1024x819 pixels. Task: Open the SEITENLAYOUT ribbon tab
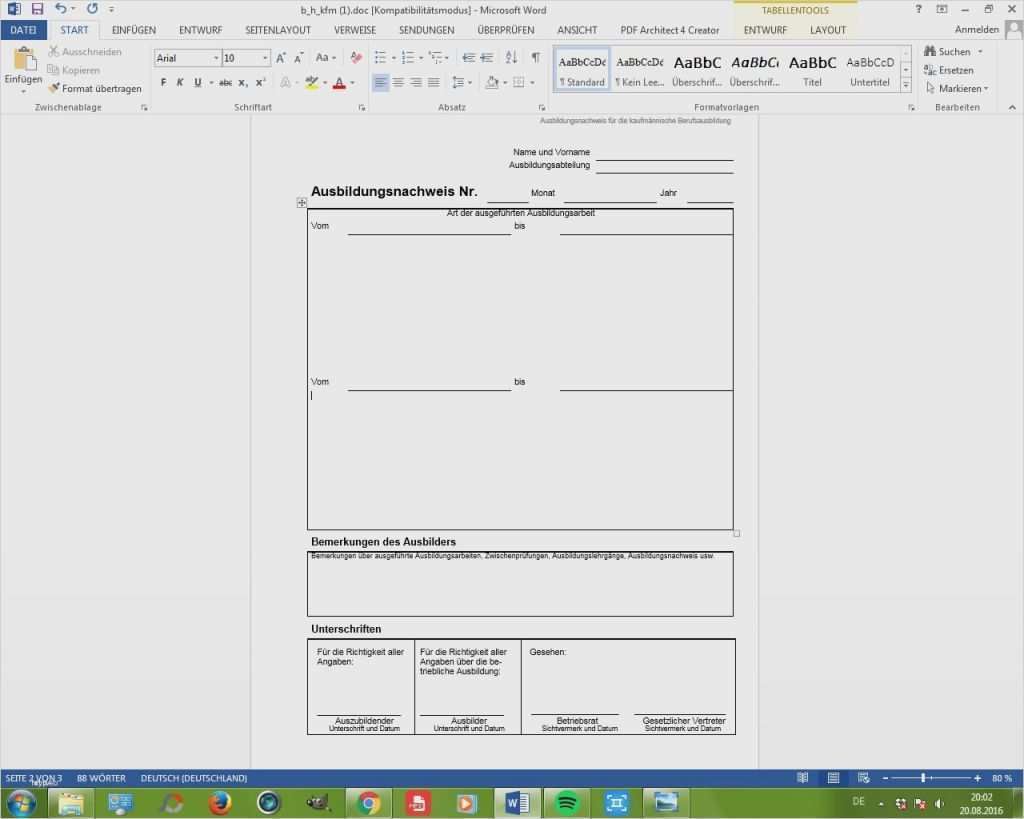click(x=278, y=29)
